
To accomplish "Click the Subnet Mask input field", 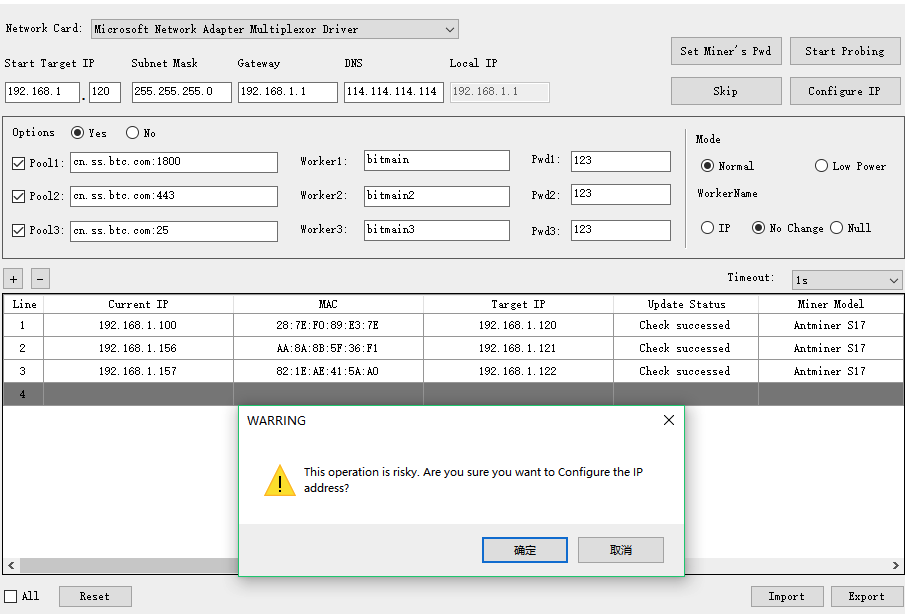I will 182,92.
